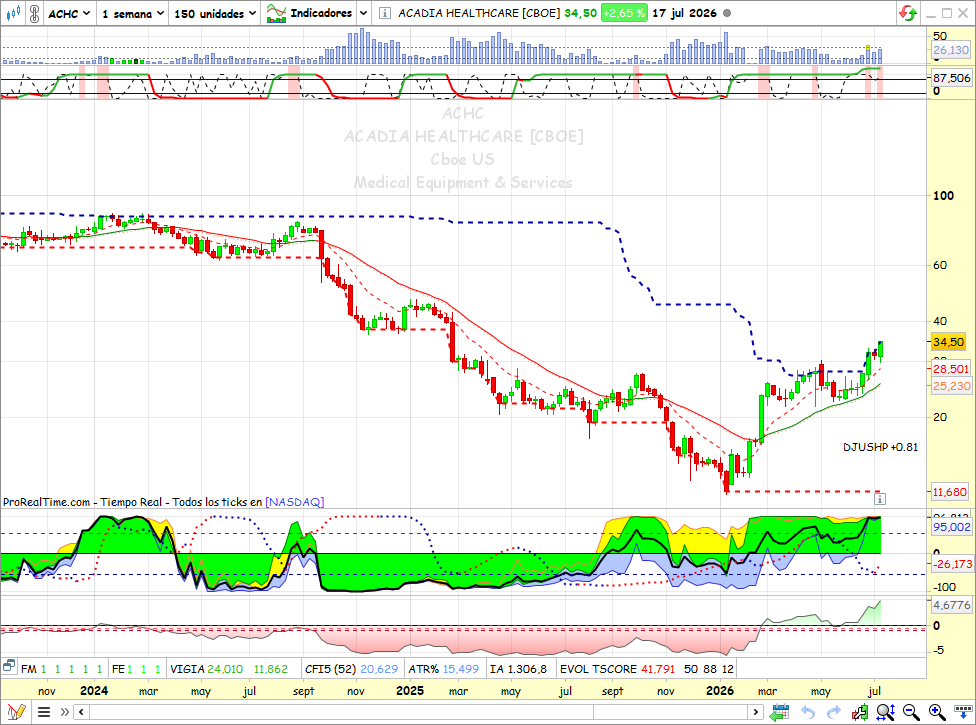976x725 pixels.
Task: Click the IA 1.306,8 field
Action: coord(518,669)
